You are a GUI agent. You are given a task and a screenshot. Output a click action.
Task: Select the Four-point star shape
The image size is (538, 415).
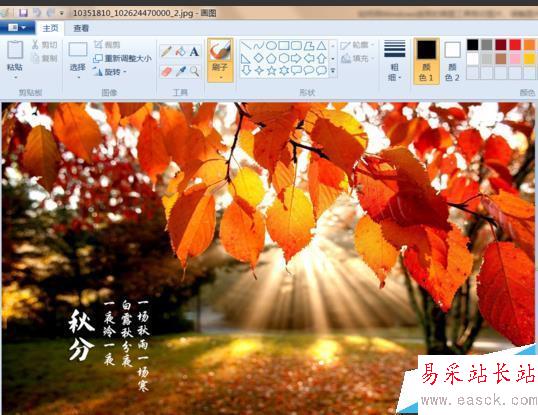(x=258, y=71)
